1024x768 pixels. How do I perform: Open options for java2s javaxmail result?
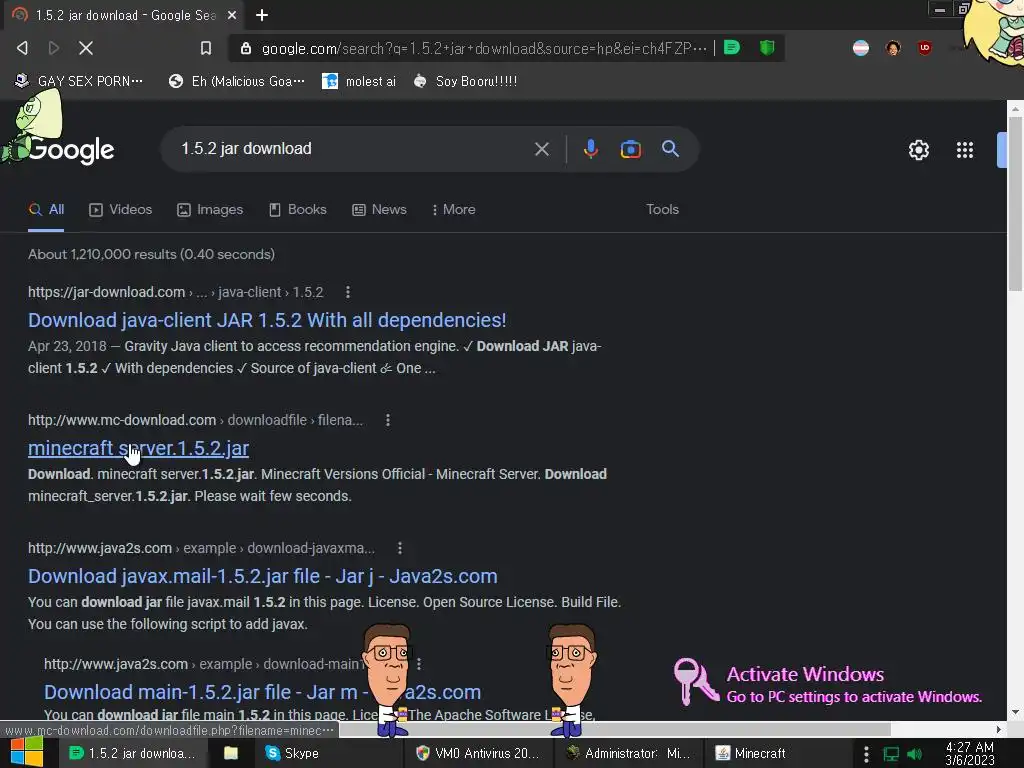[x=400, y=548]
